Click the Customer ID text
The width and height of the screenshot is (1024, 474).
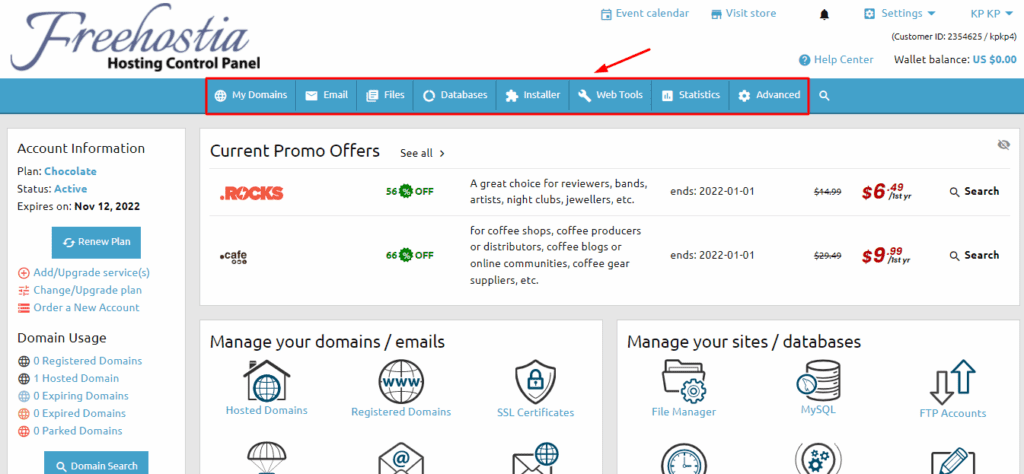point(953,37)
